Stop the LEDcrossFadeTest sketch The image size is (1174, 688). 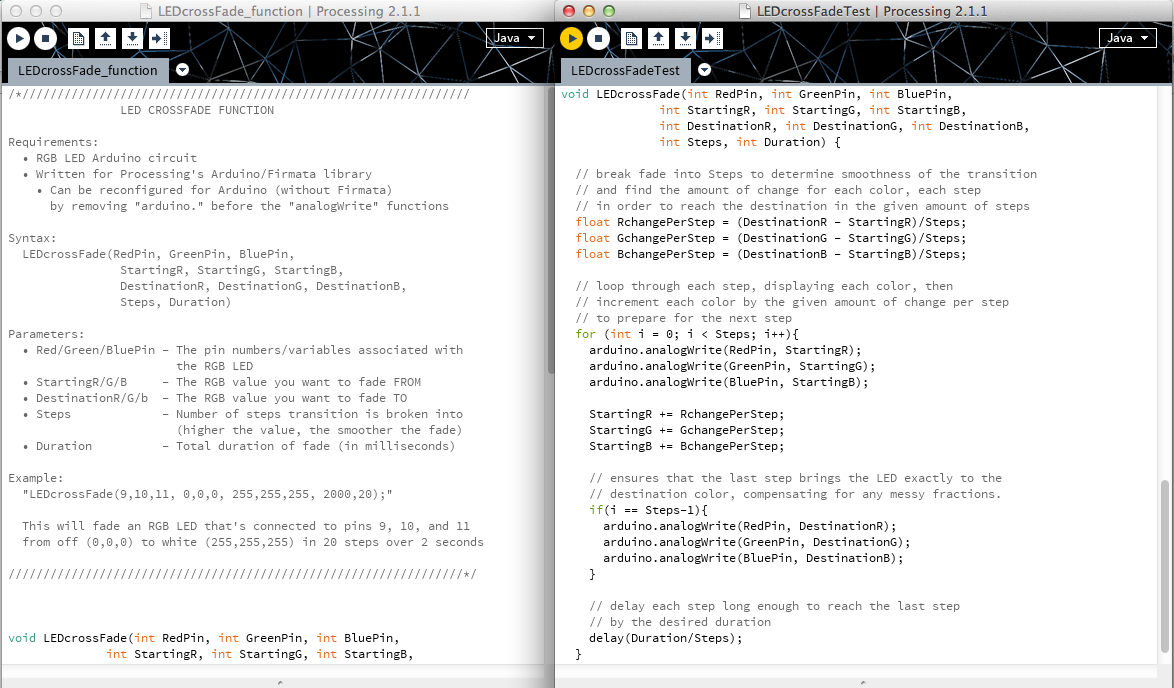coord(598,38)
